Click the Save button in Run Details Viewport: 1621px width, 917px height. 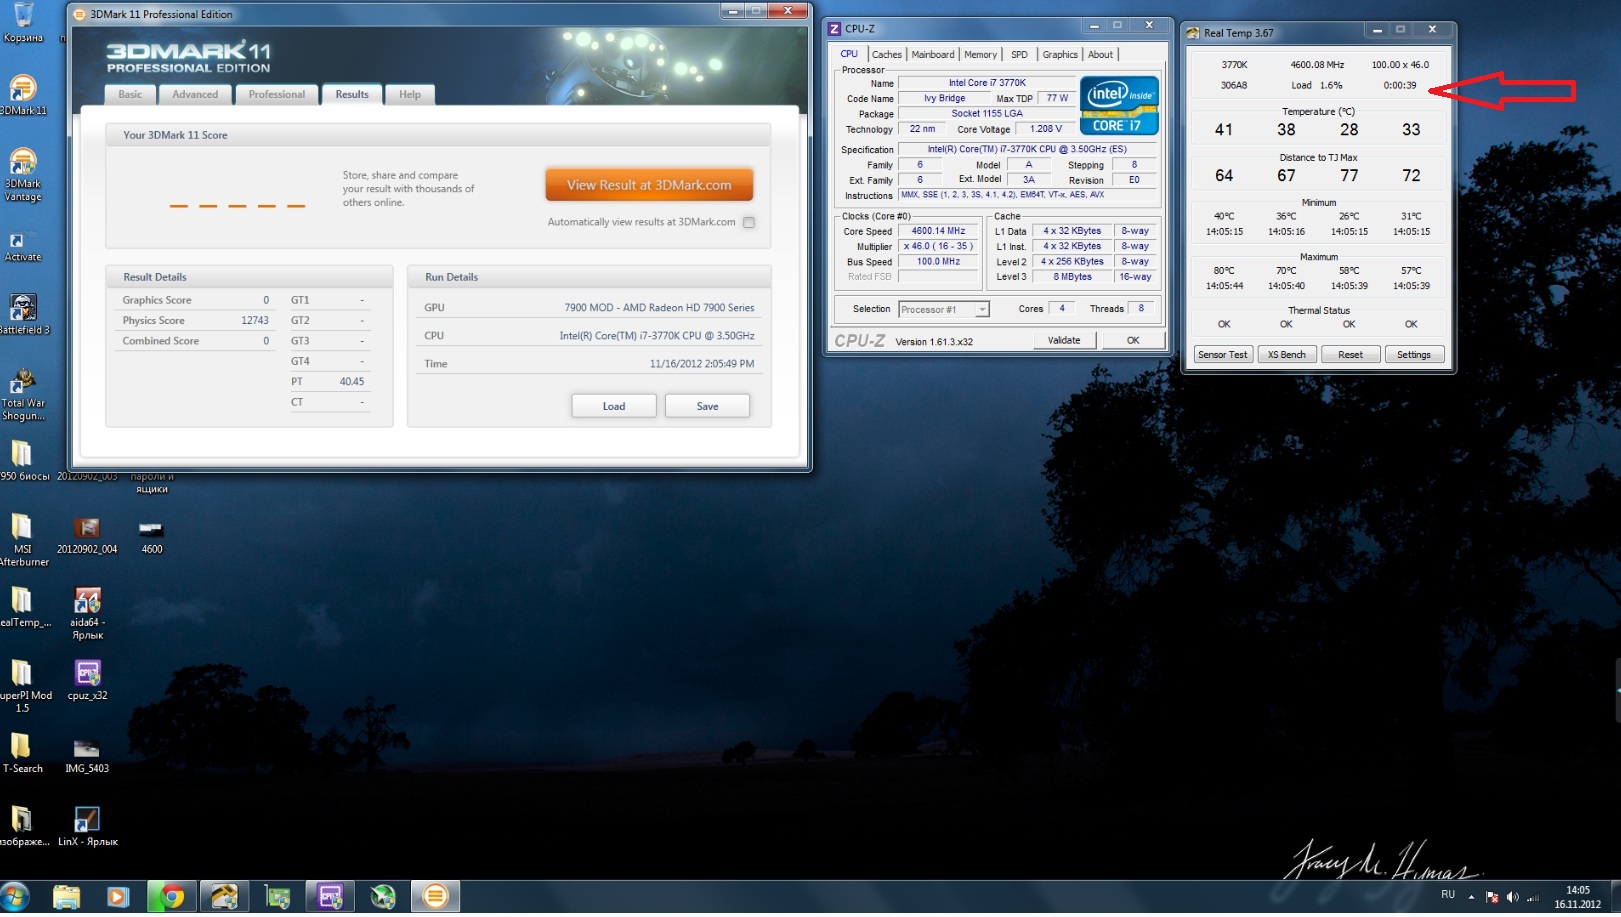pyautogui.click(x=707, y=406)
